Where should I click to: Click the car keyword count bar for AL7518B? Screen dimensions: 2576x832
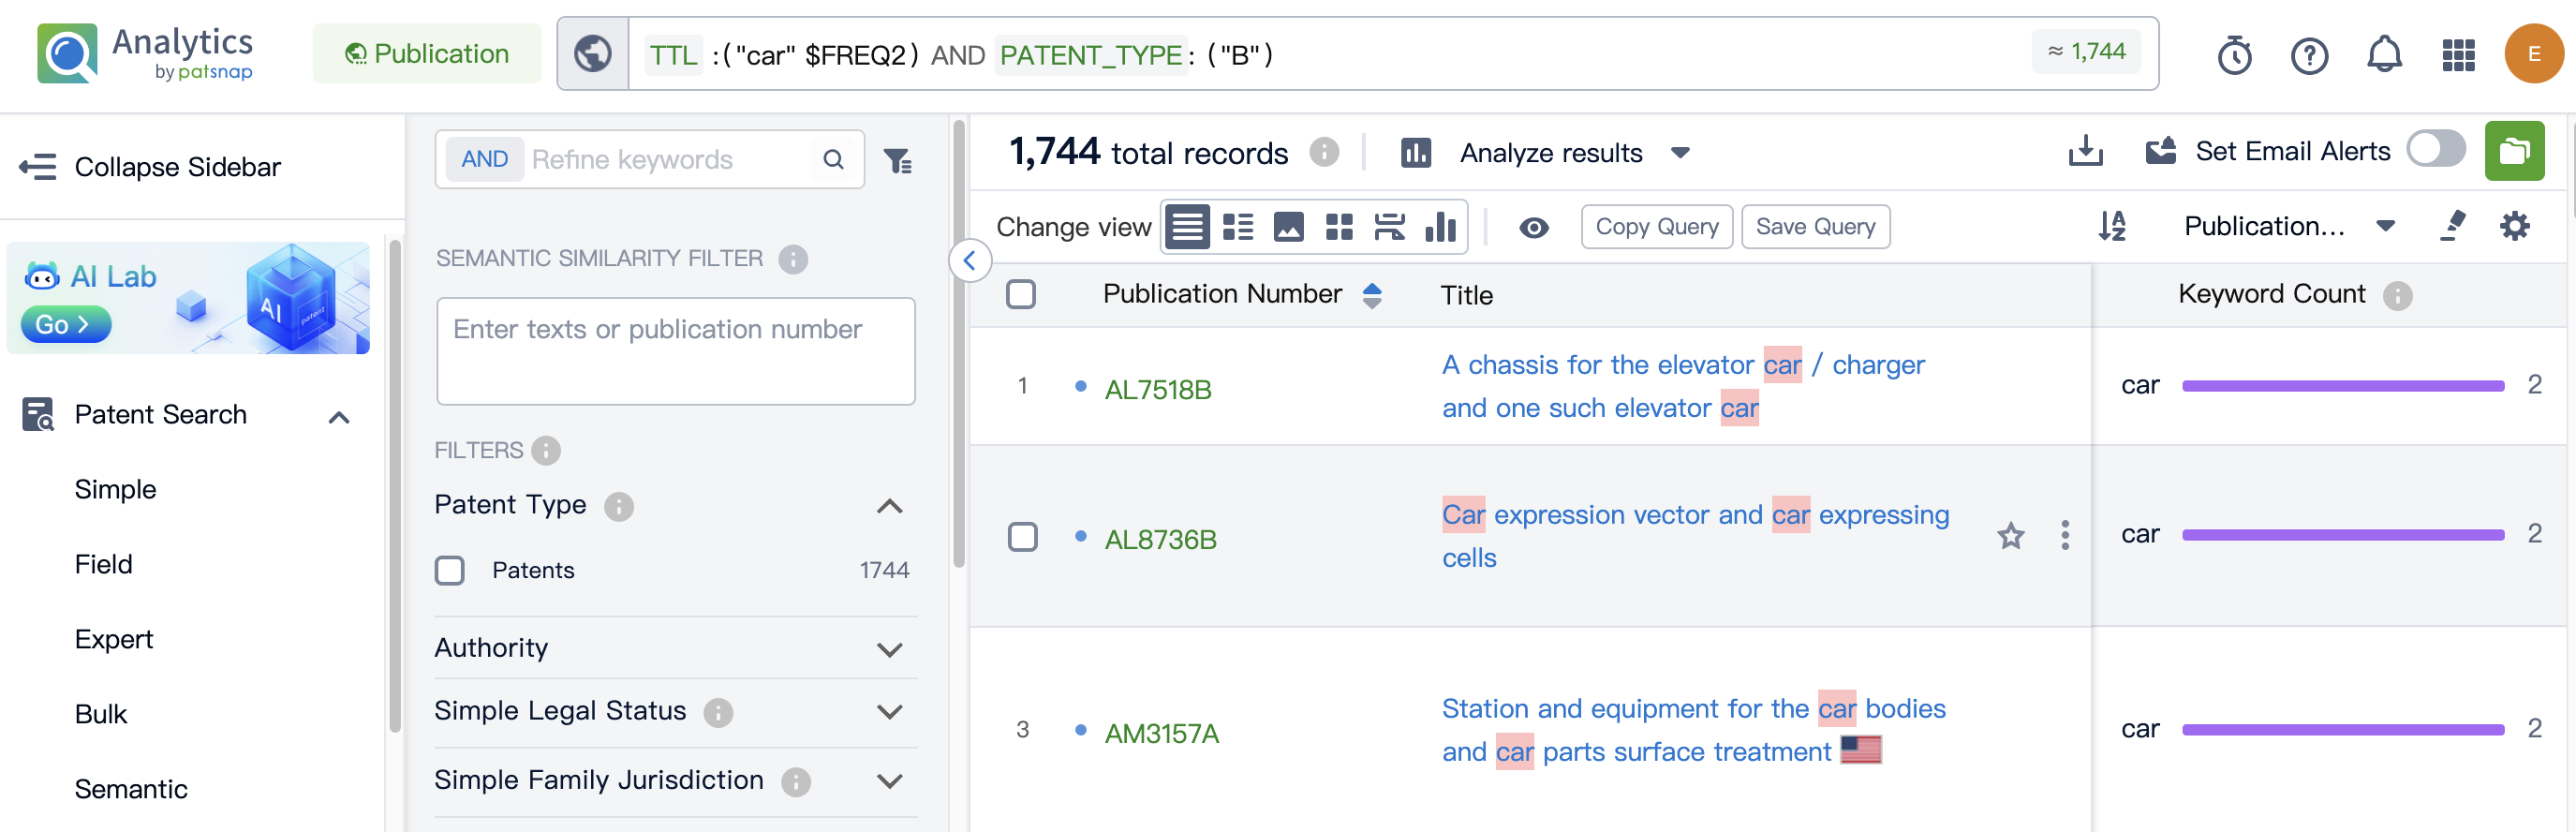2342,386
